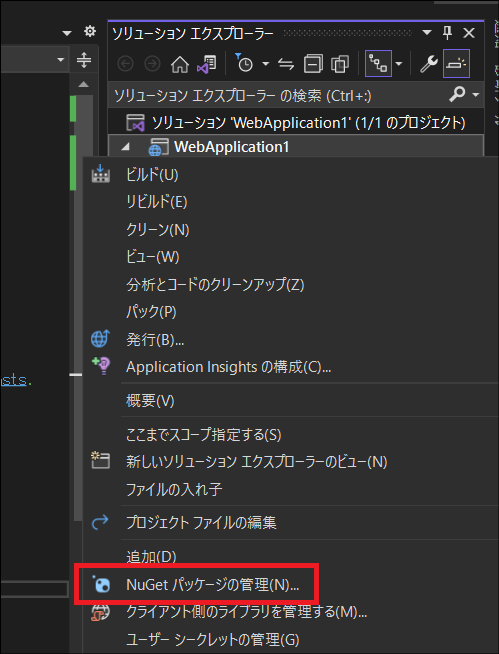The image size is (499, 654).
Task: Switch between solution and folder views icon
Action: [x=207, y=64]
